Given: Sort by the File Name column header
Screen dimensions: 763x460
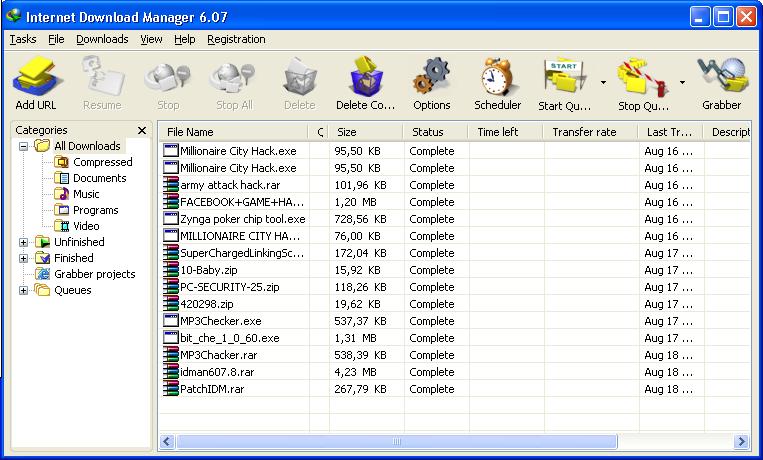Looking at the screenshot, I should tap(234, 132).
